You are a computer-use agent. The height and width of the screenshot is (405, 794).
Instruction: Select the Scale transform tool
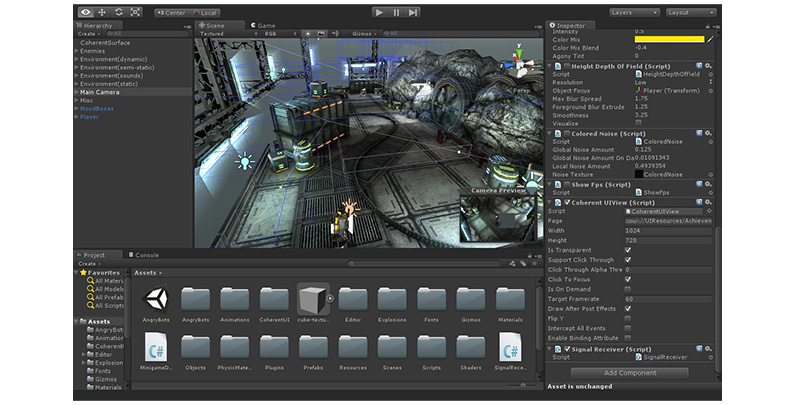pos(136,12)
